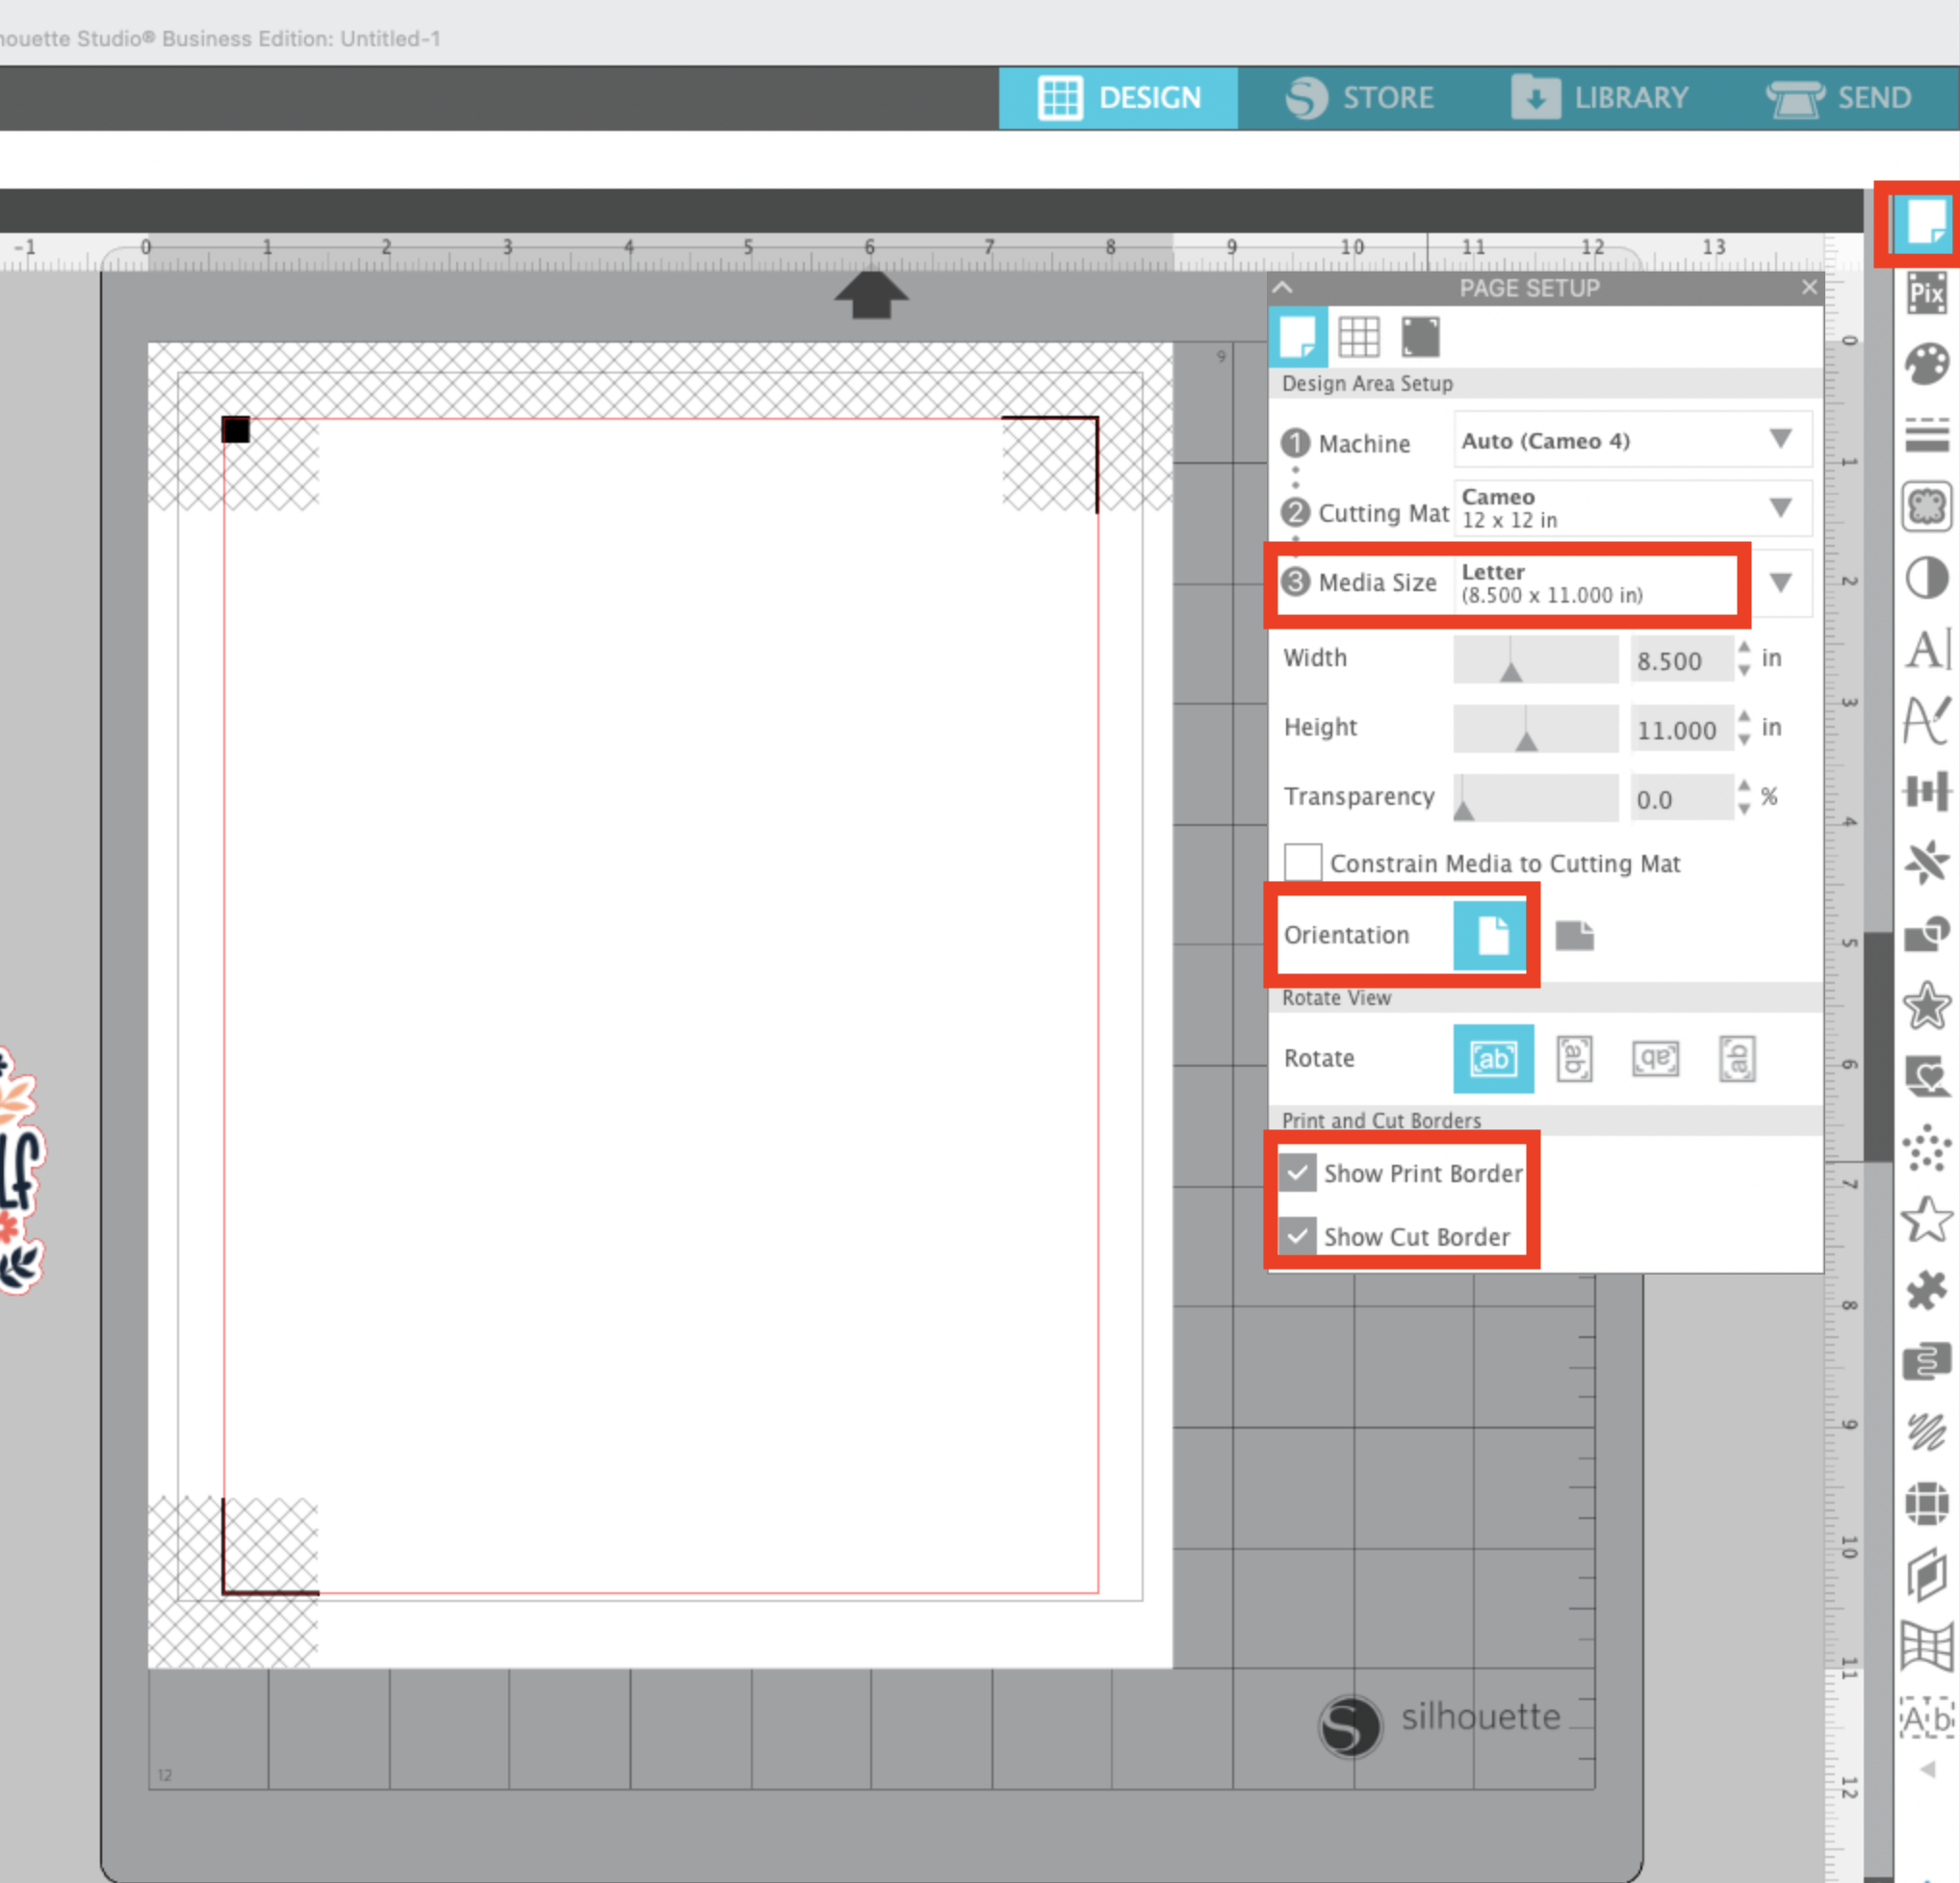Click the Width value input field

pyautogui.click(x=1680, y=660)
